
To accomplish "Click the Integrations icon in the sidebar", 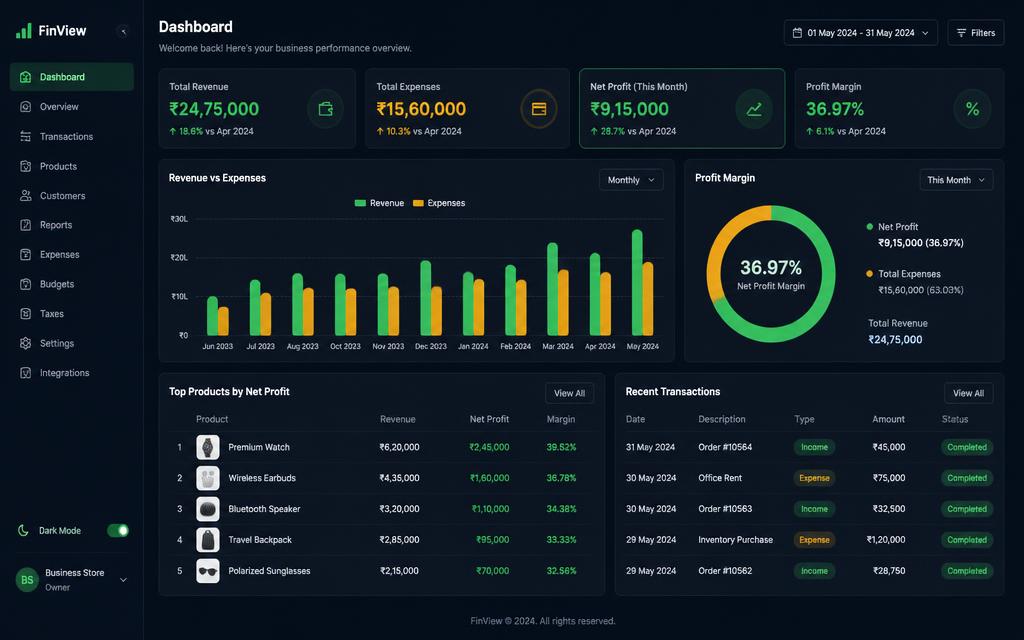I will click(x=25, y=373).
